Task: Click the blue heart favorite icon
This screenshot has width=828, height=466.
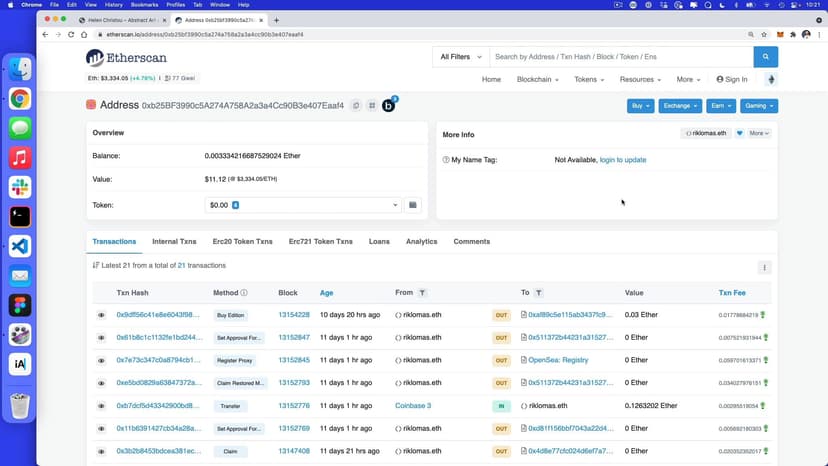Action: point(740,133)
